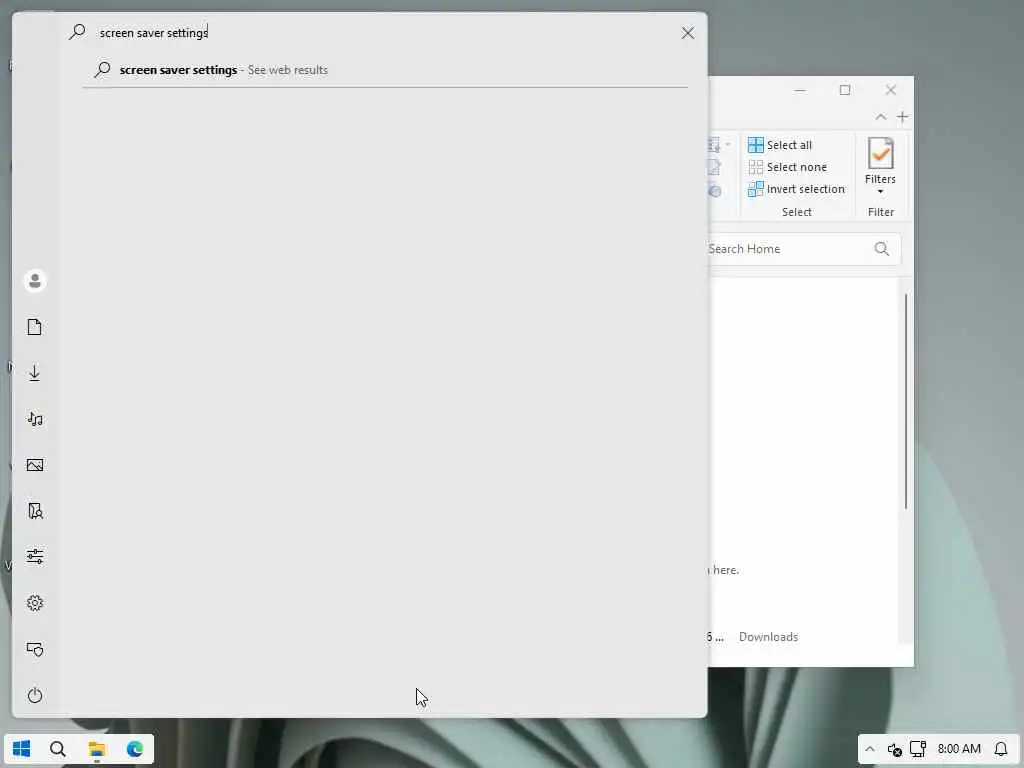Open the notifications bell
The image size is (1024, 768).
[x=1001, y=749]
